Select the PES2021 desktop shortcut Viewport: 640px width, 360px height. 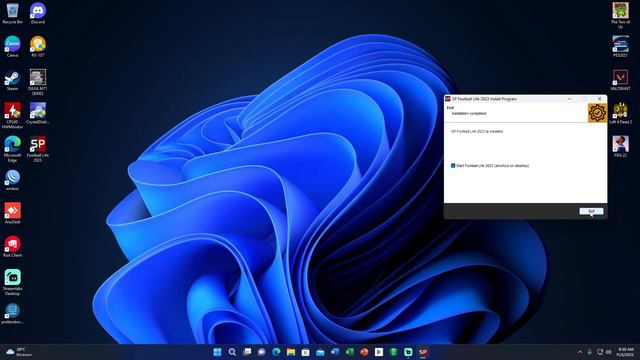pos(620,46)
